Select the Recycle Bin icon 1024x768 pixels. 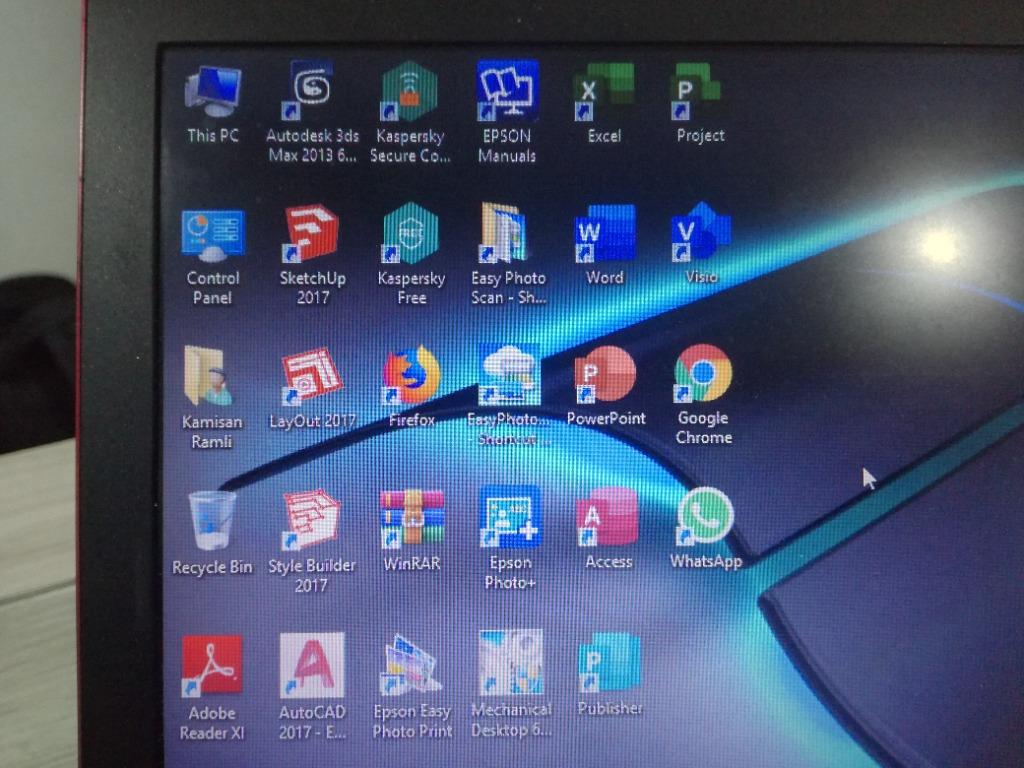click(212, 521)
